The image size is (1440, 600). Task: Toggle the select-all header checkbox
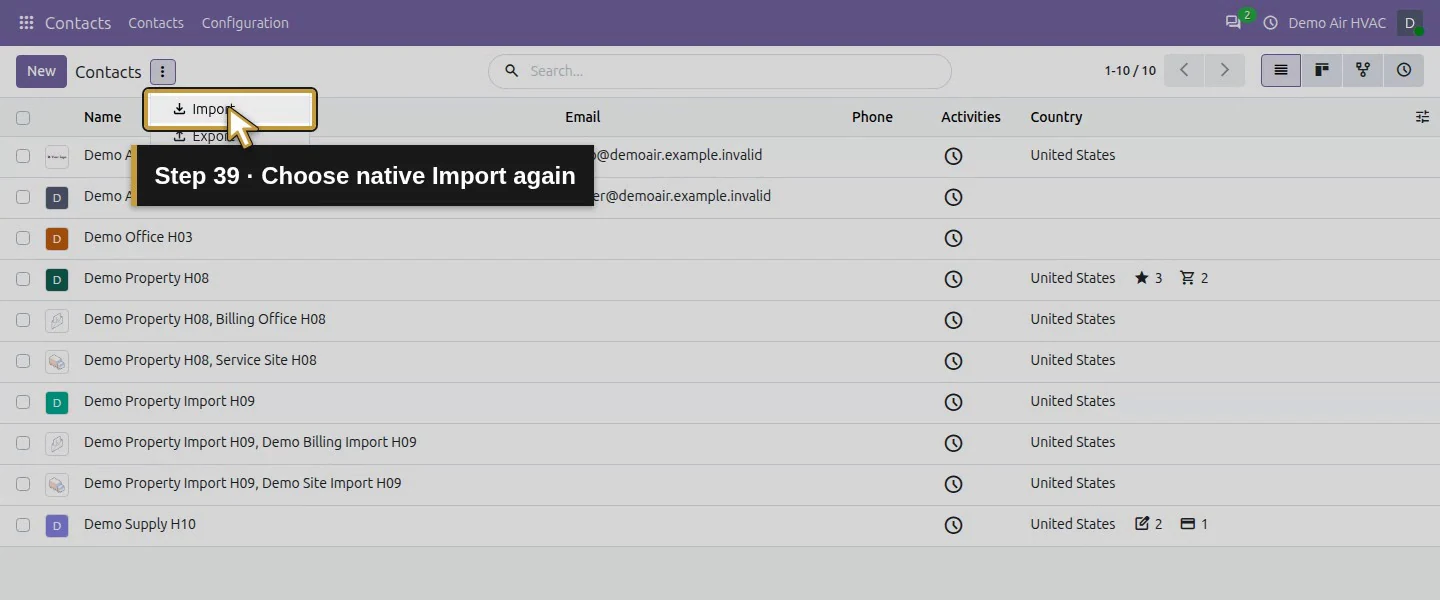[x=23, y=117]
